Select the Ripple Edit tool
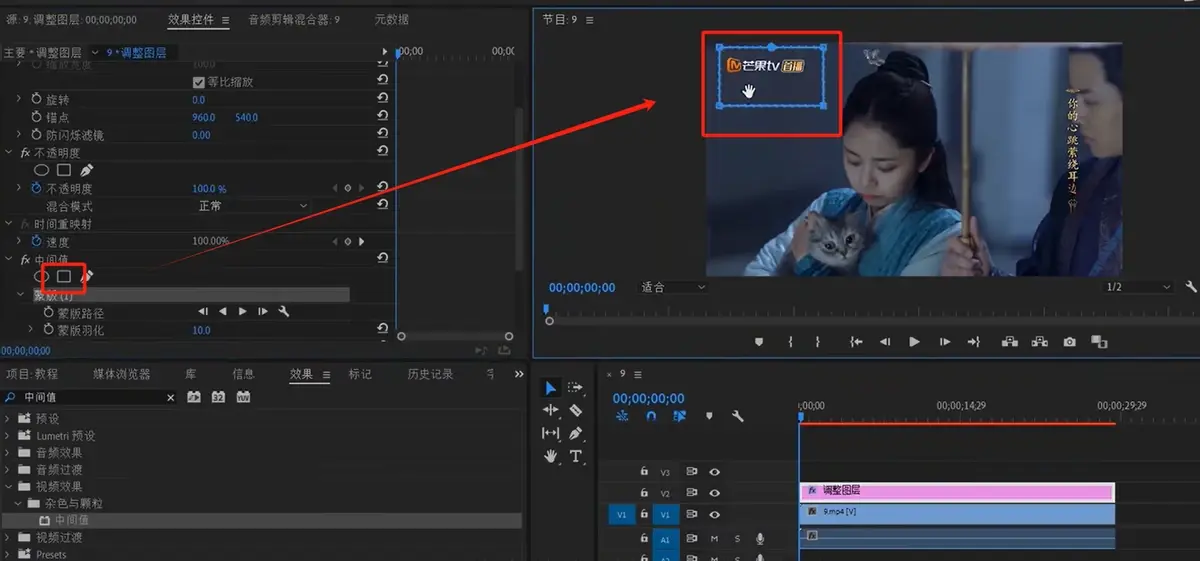1200x561 pixels. click(551, 410)
